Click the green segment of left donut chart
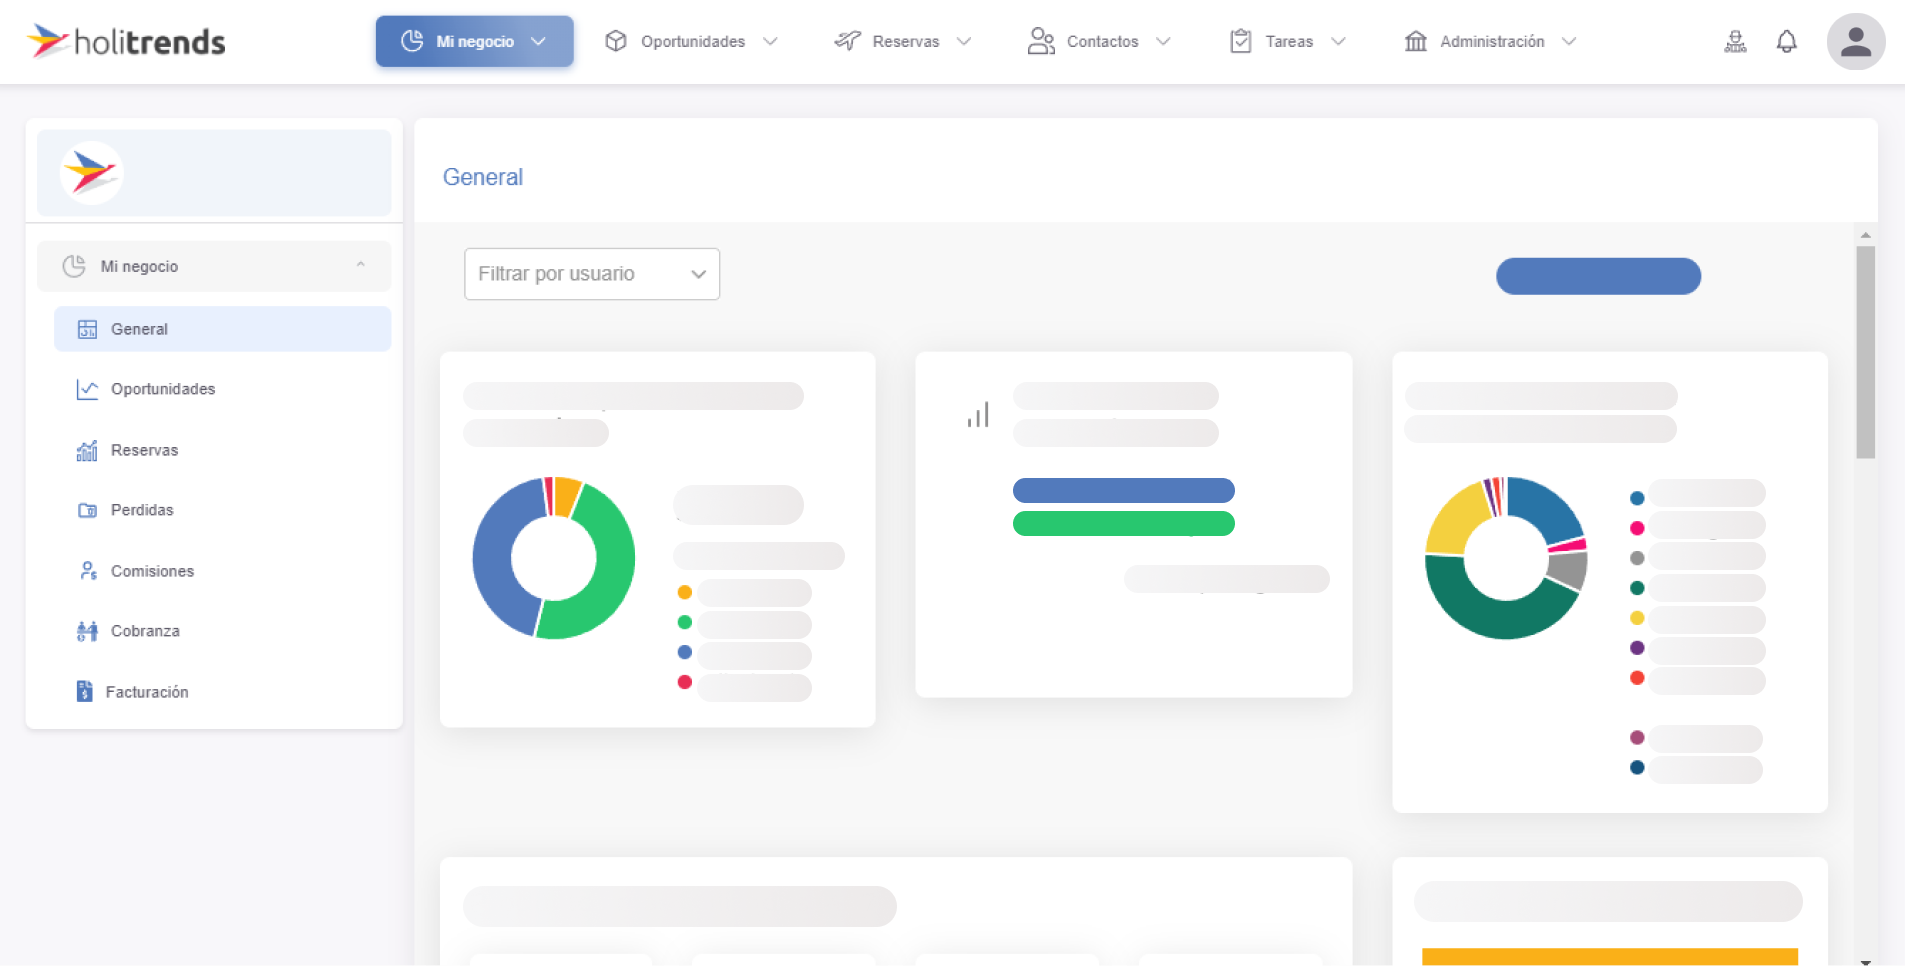 click(x=612, y=570)
